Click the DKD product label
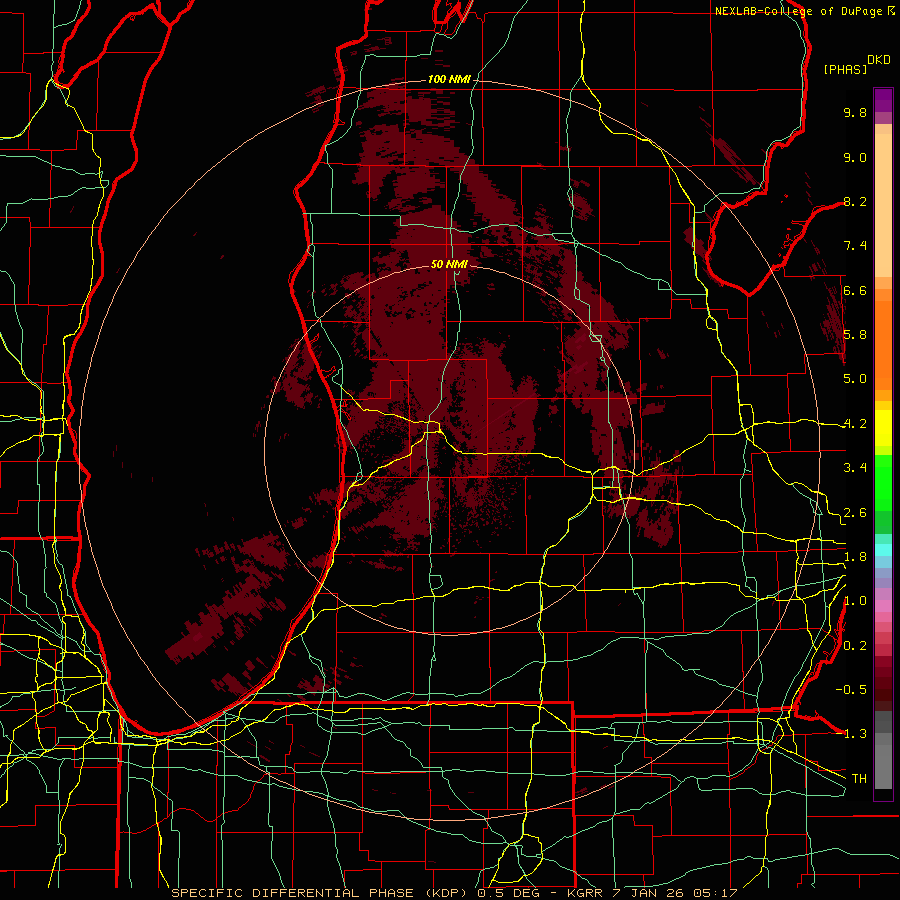This screenshot has height=900, width=900. (x=879, y=60)
